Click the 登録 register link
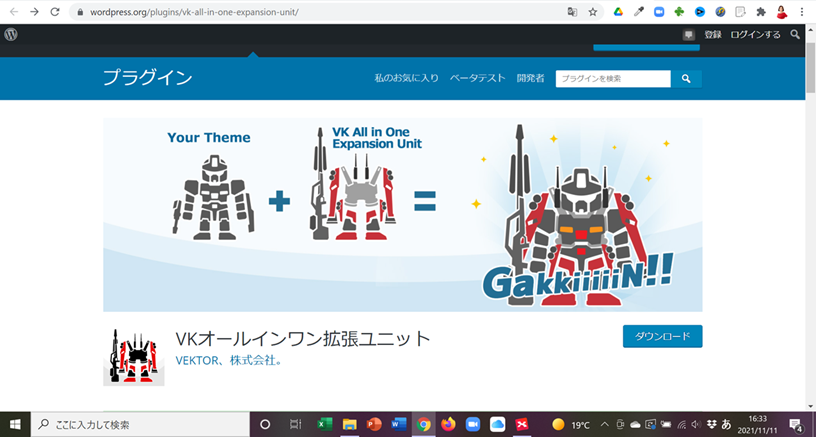The height and width of the screenshot is (437, 816). 713,35
